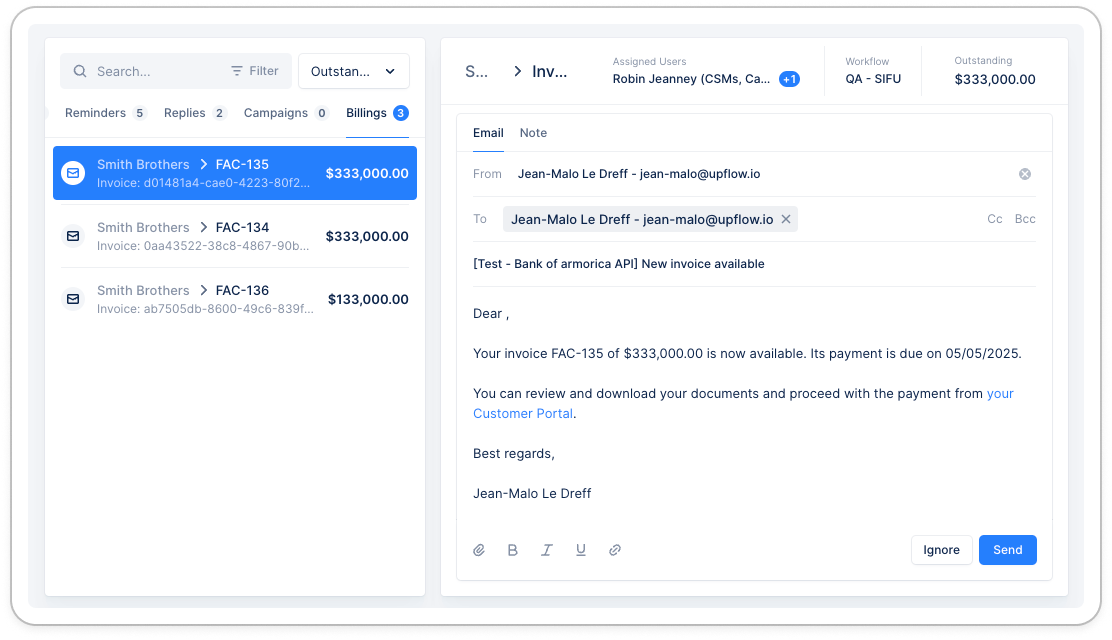
Task: Toggle underline text formatting
Action: (581, 550)
